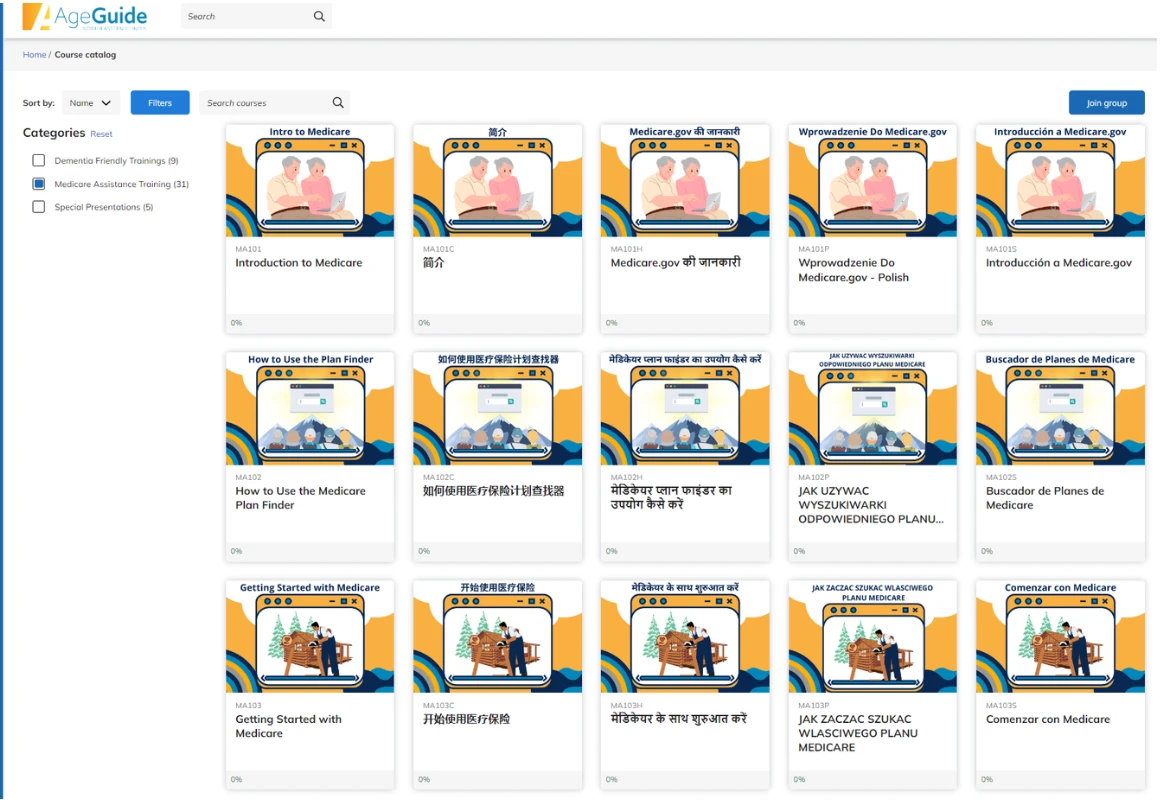Check the Dementia Friendly Trainings checkbox
This screenshot has width=1172, height=804.
click(39, 160)
